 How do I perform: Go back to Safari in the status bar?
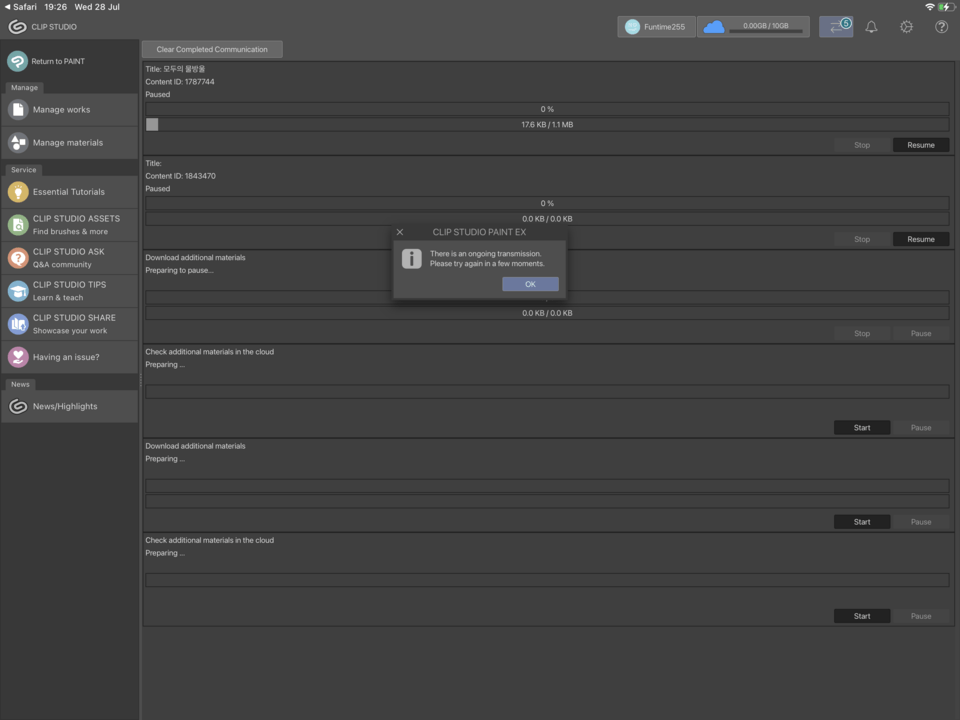click(x=20, y=7)
